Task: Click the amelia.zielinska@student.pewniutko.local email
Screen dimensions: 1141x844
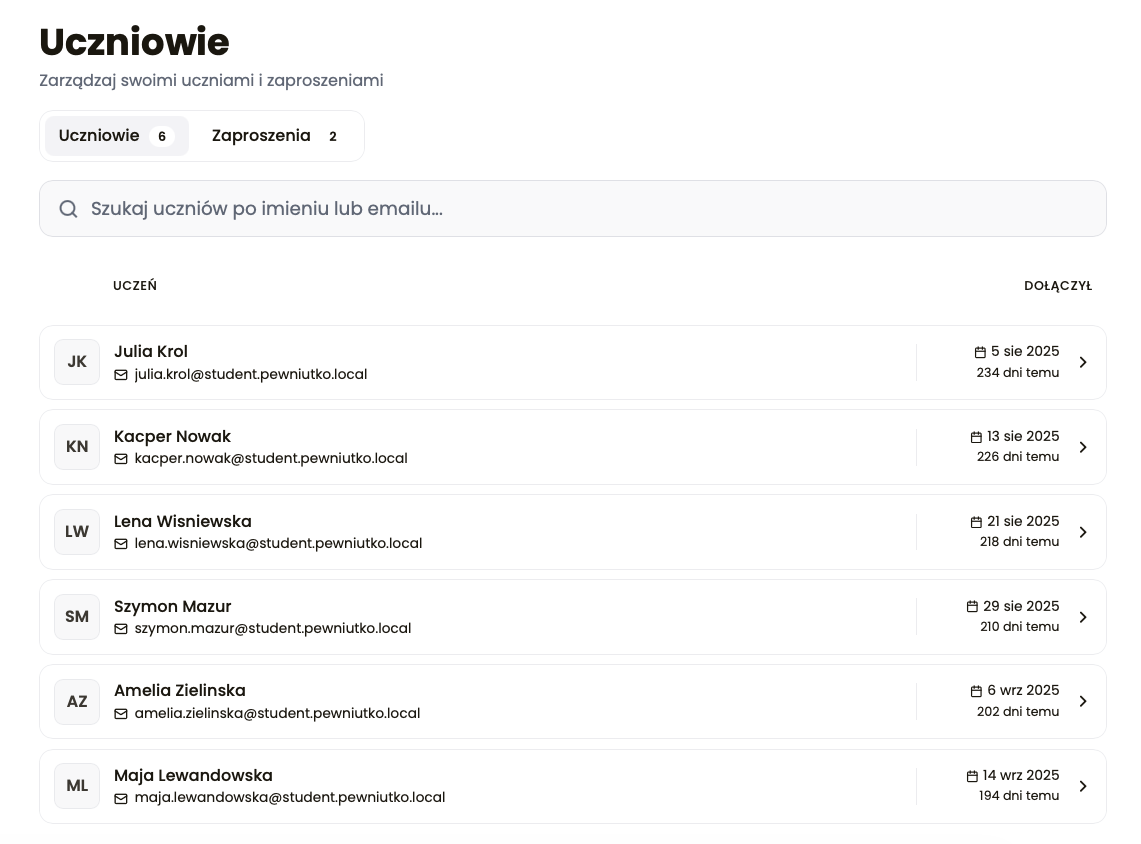Action: [277, 714]
